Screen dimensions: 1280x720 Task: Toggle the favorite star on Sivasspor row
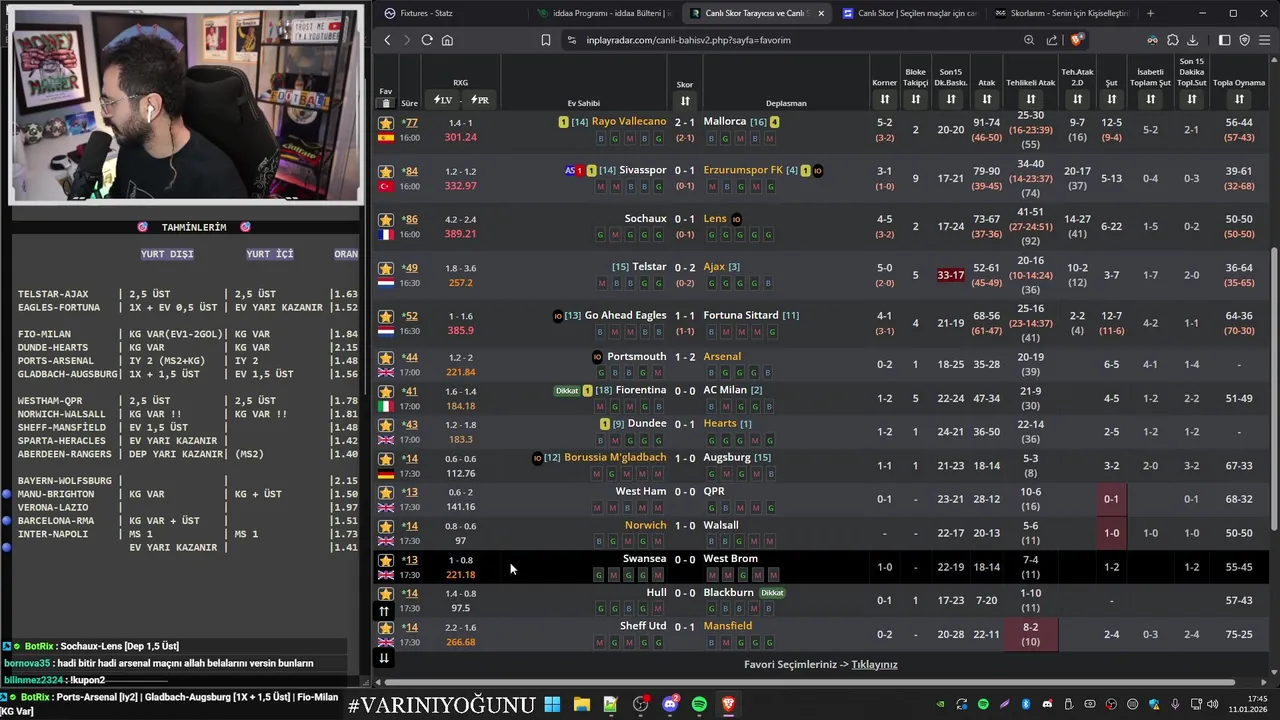pos(386,171)
